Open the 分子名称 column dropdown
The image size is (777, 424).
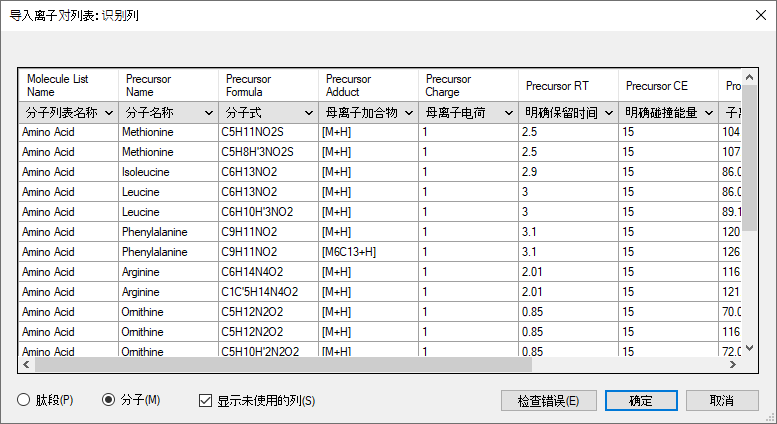click(208, 113)
